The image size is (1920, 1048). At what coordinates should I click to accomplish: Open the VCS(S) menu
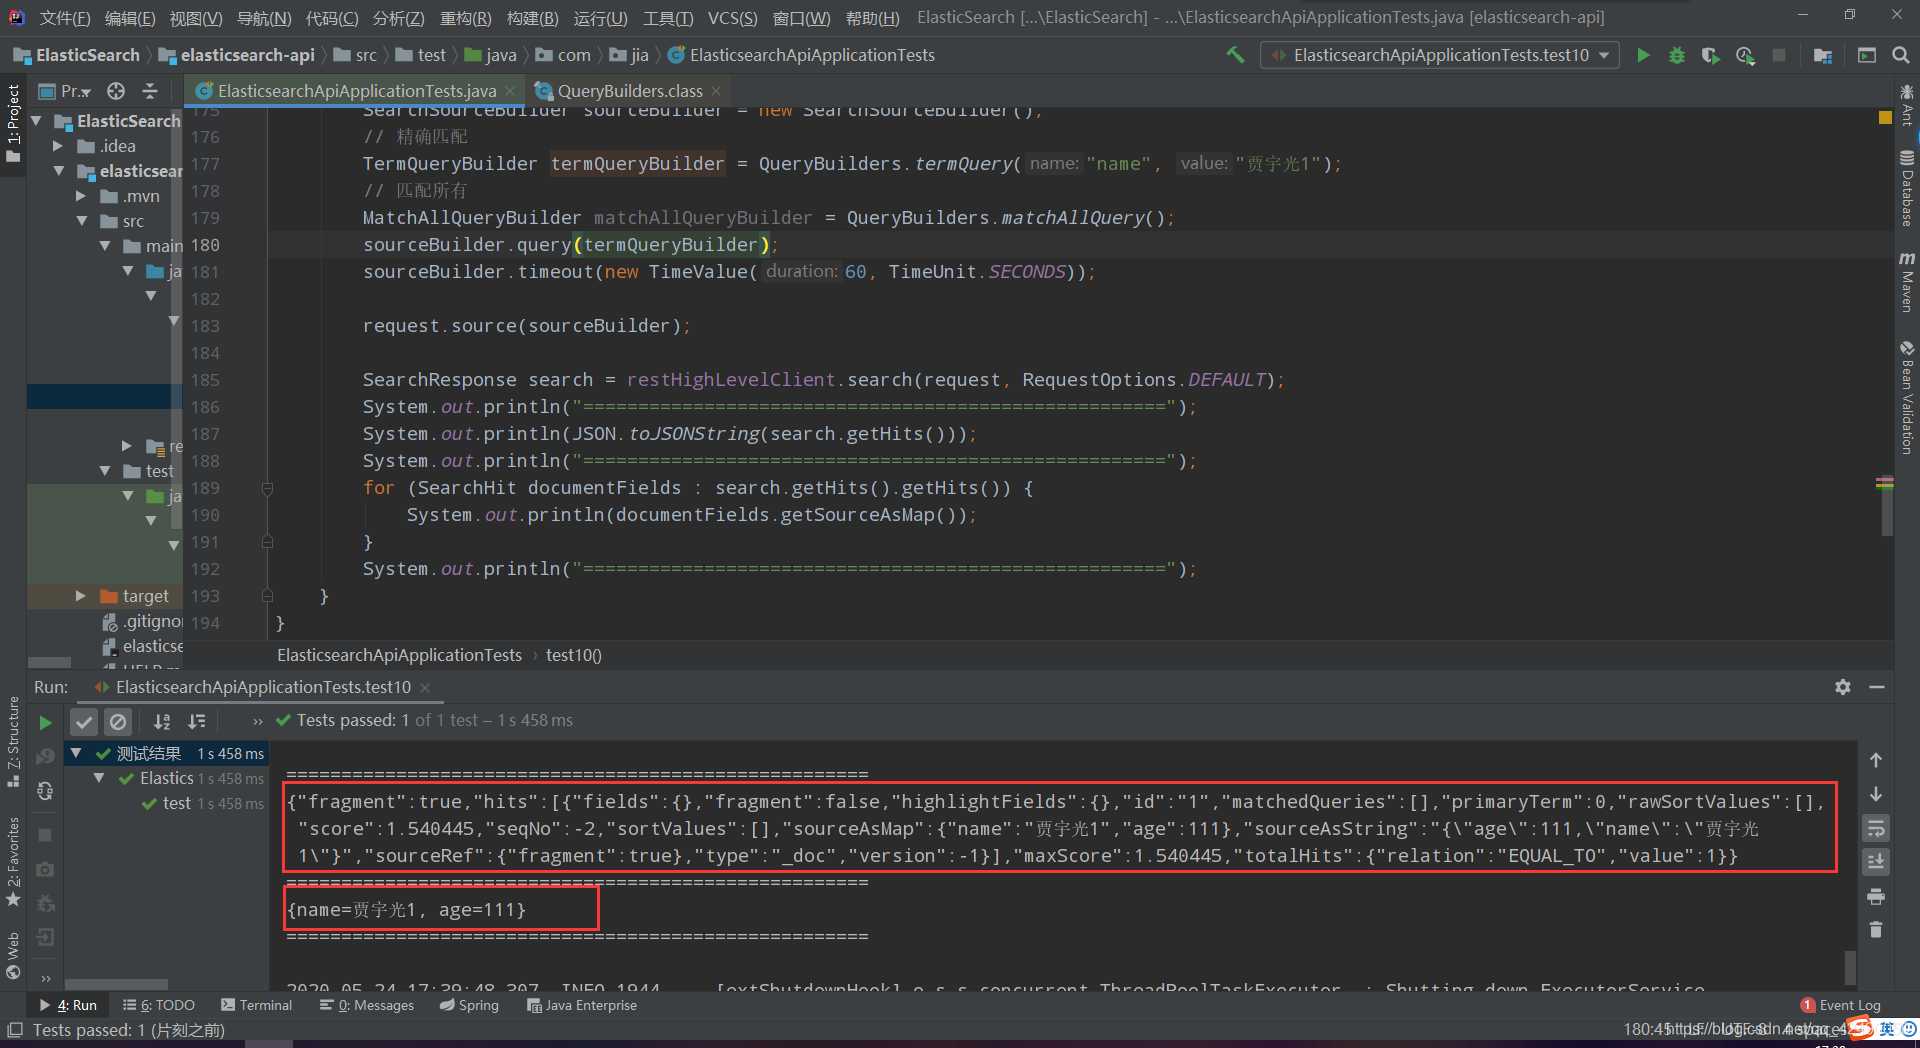click(x=733, y=18)
